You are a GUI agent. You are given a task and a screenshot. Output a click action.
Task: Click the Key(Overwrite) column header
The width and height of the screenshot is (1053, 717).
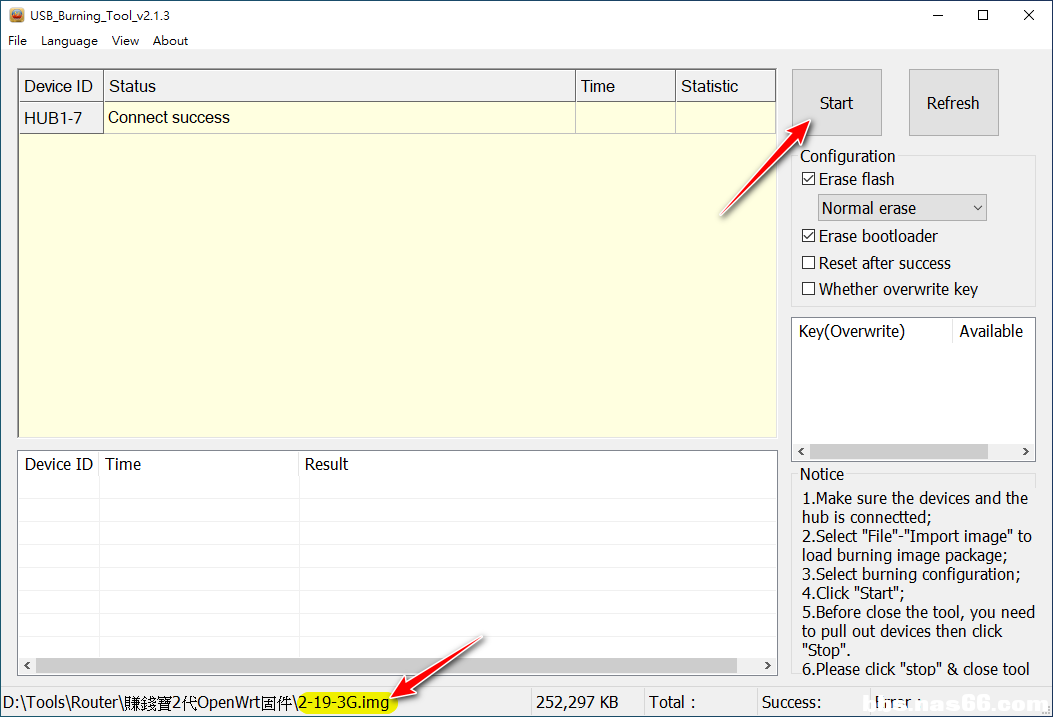pyautogui.click(x=870, y=332)
